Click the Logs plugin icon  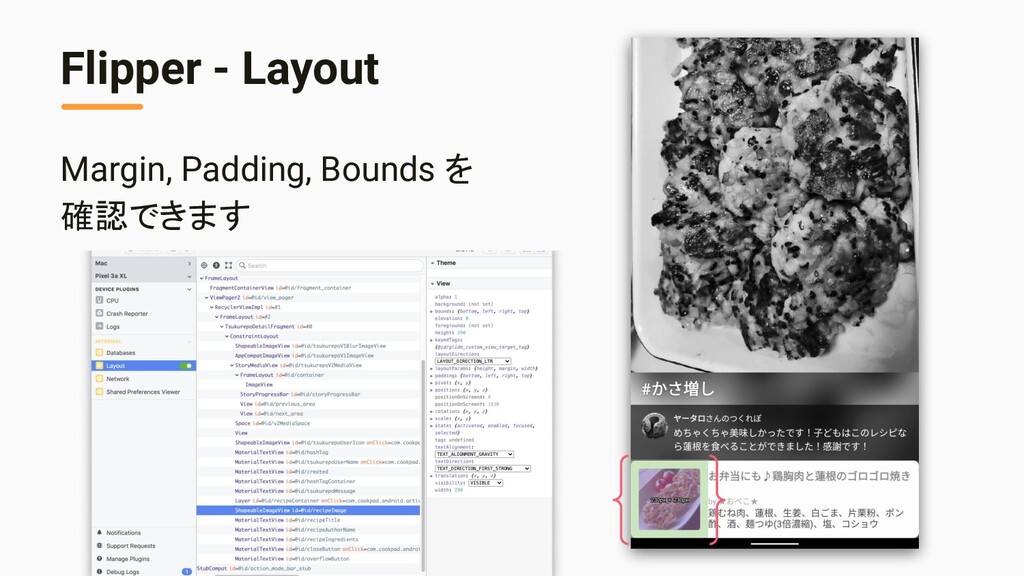point(99,327)
